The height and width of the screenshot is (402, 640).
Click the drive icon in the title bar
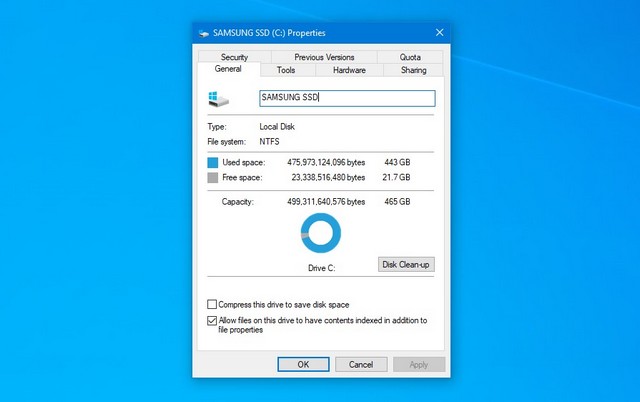204,33
